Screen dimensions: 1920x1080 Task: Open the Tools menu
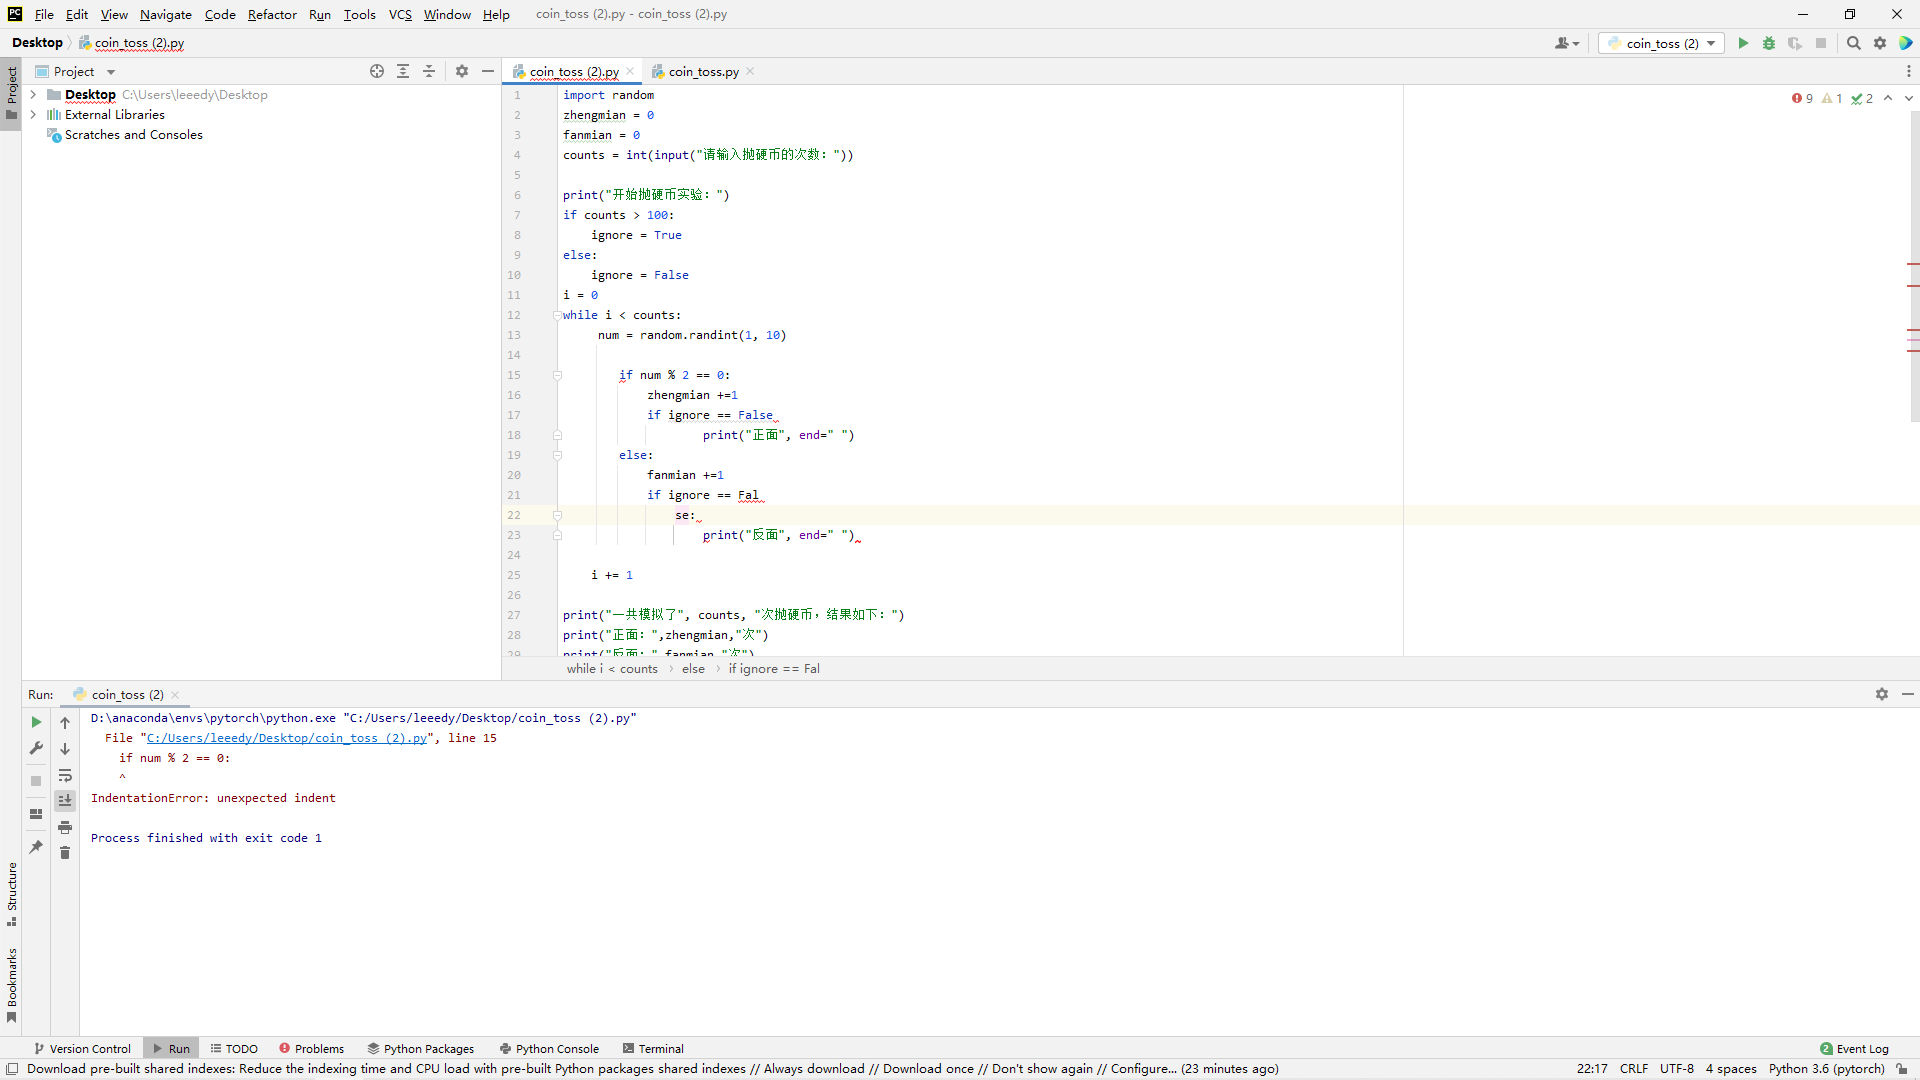point(359,14)
